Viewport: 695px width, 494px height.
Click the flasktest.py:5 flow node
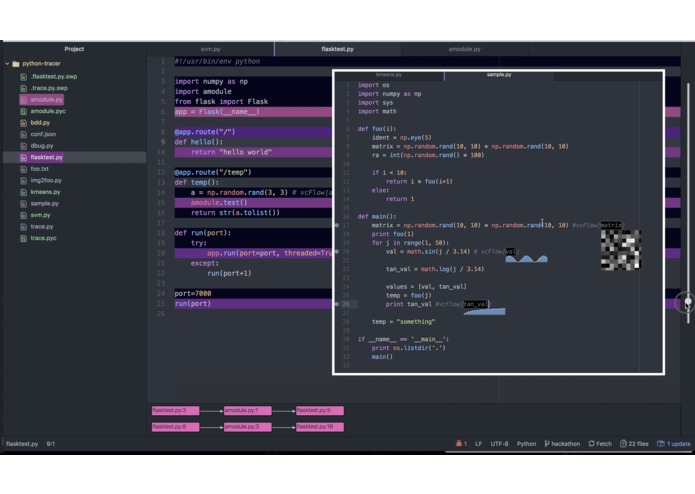[320, 411]
